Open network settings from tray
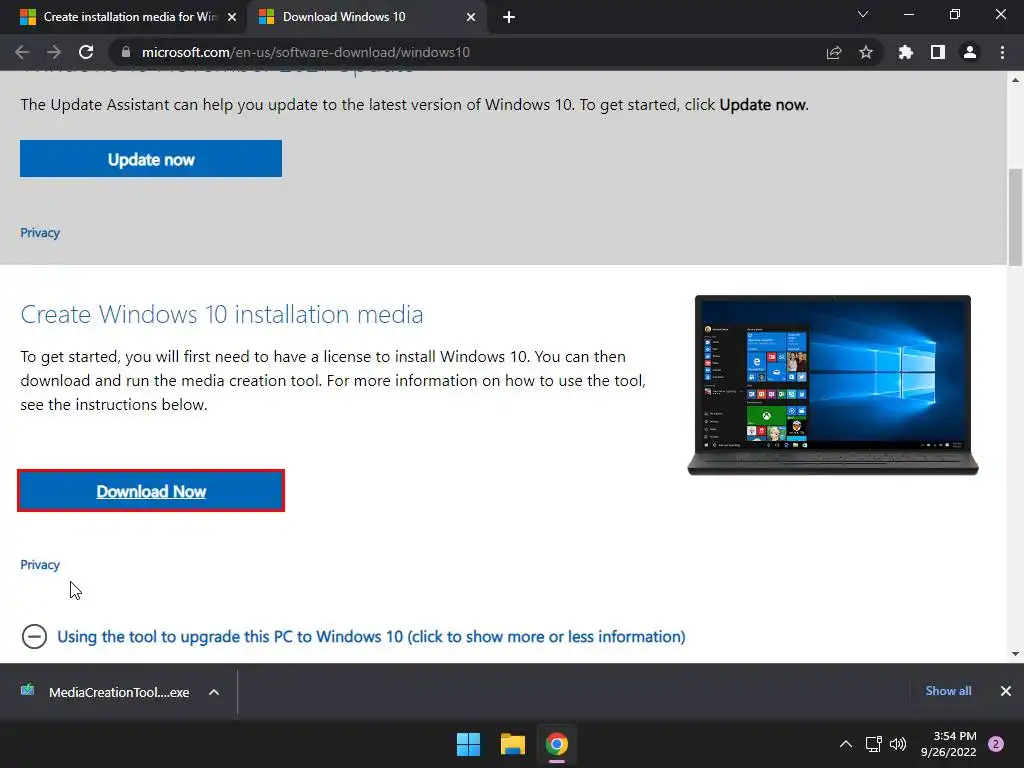The image size is (1024, 768). click(873, 744)
